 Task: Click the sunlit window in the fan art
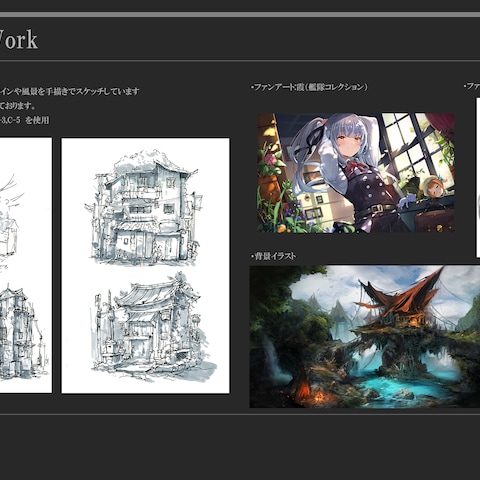410,143
